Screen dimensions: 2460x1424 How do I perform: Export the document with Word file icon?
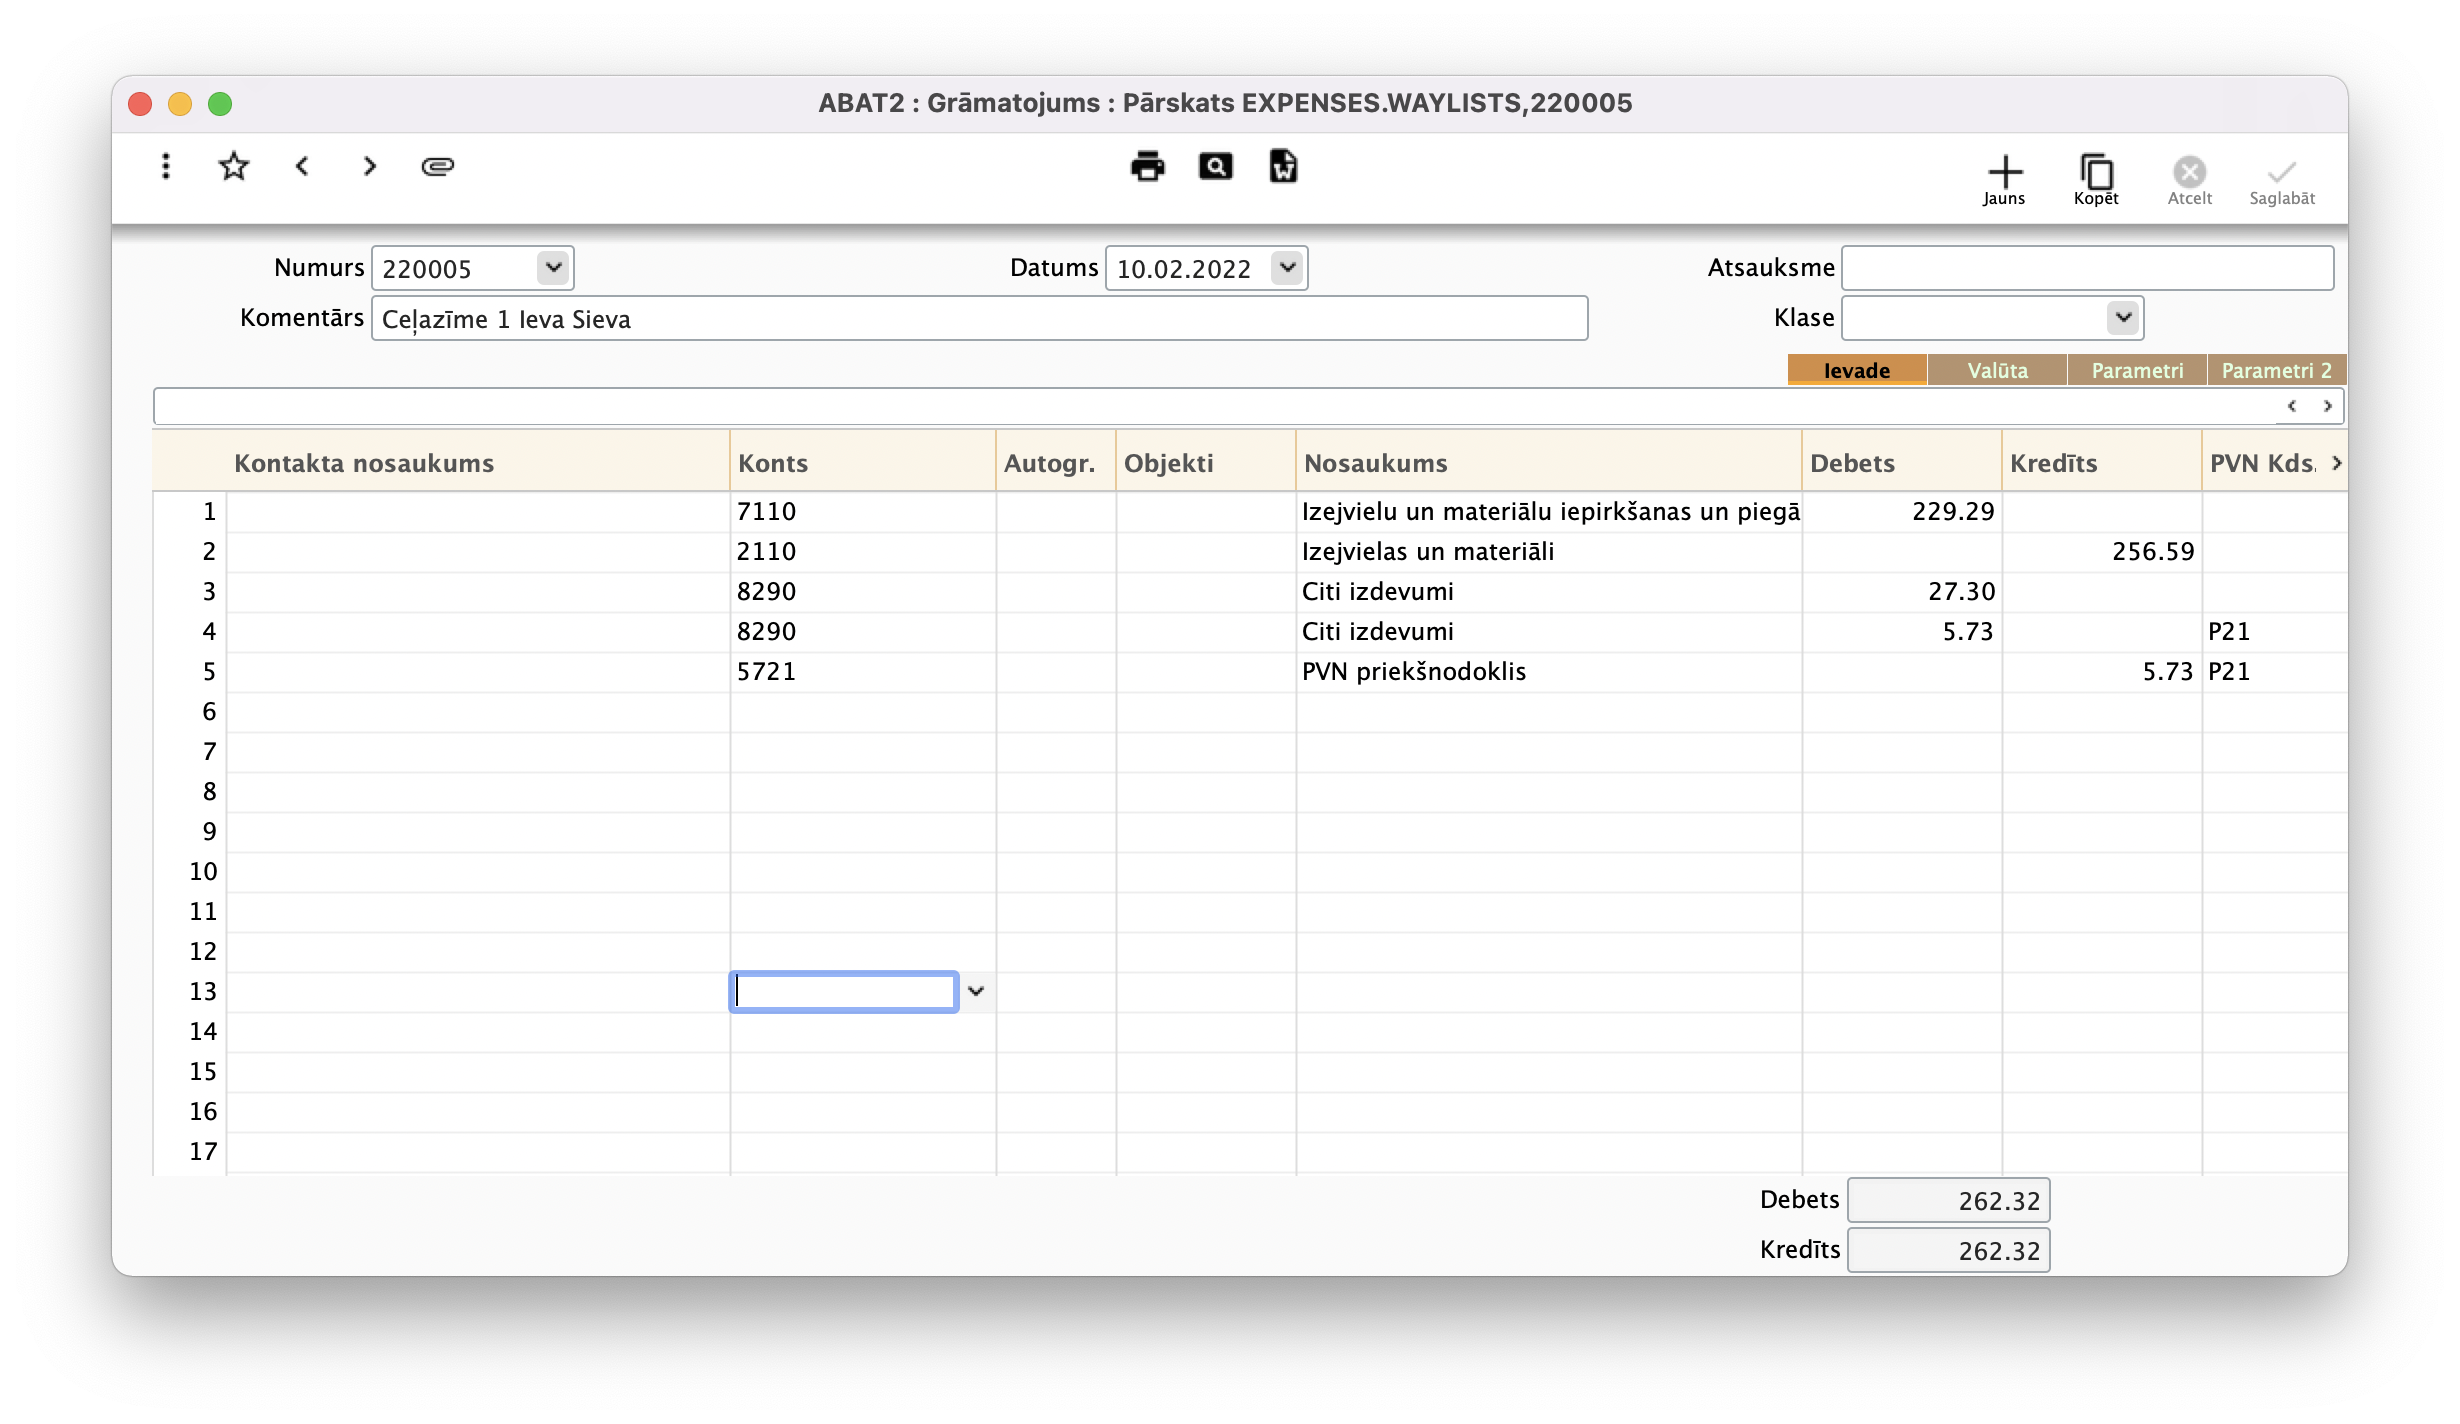[x=1283, y=166]
